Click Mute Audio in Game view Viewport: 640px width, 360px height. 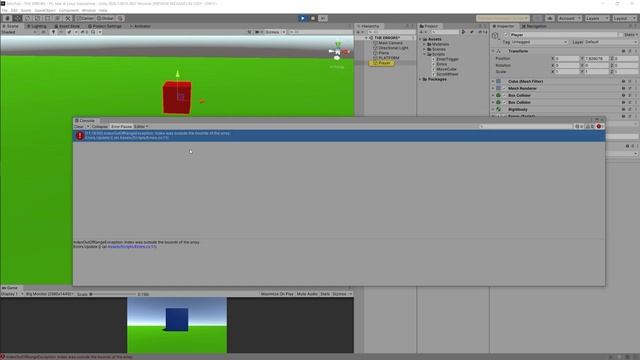(307, 294)
